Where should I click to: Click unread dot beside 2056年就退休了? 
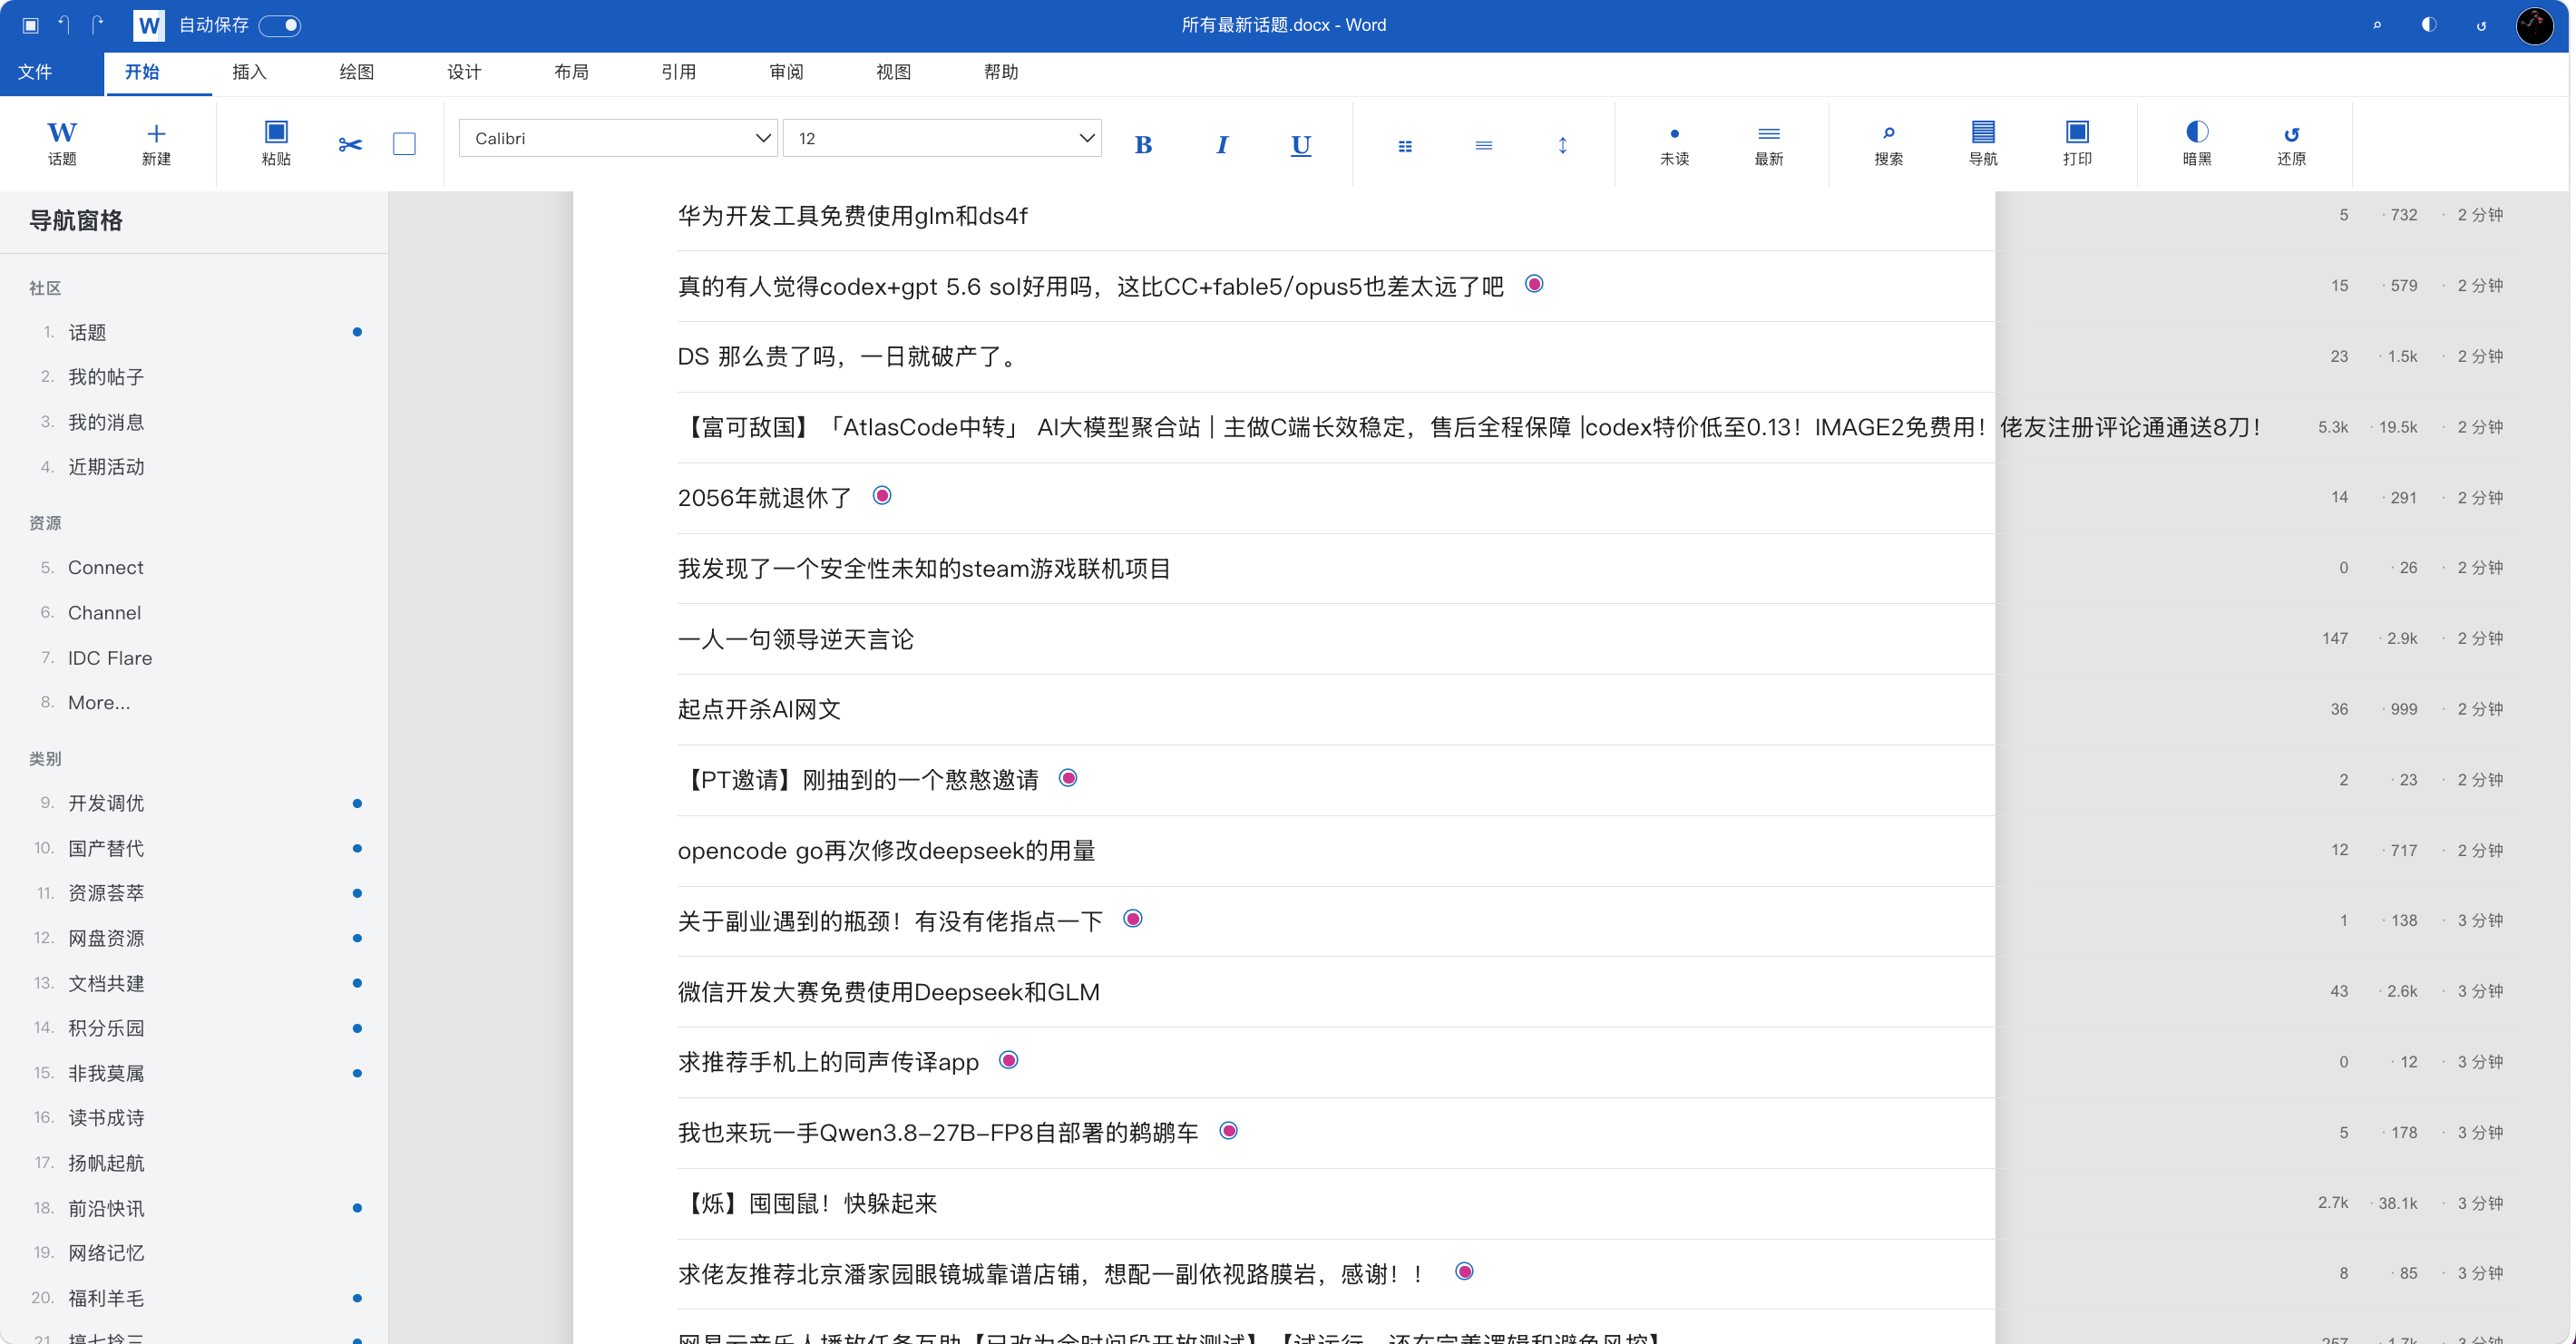click(x=882, y=495)
